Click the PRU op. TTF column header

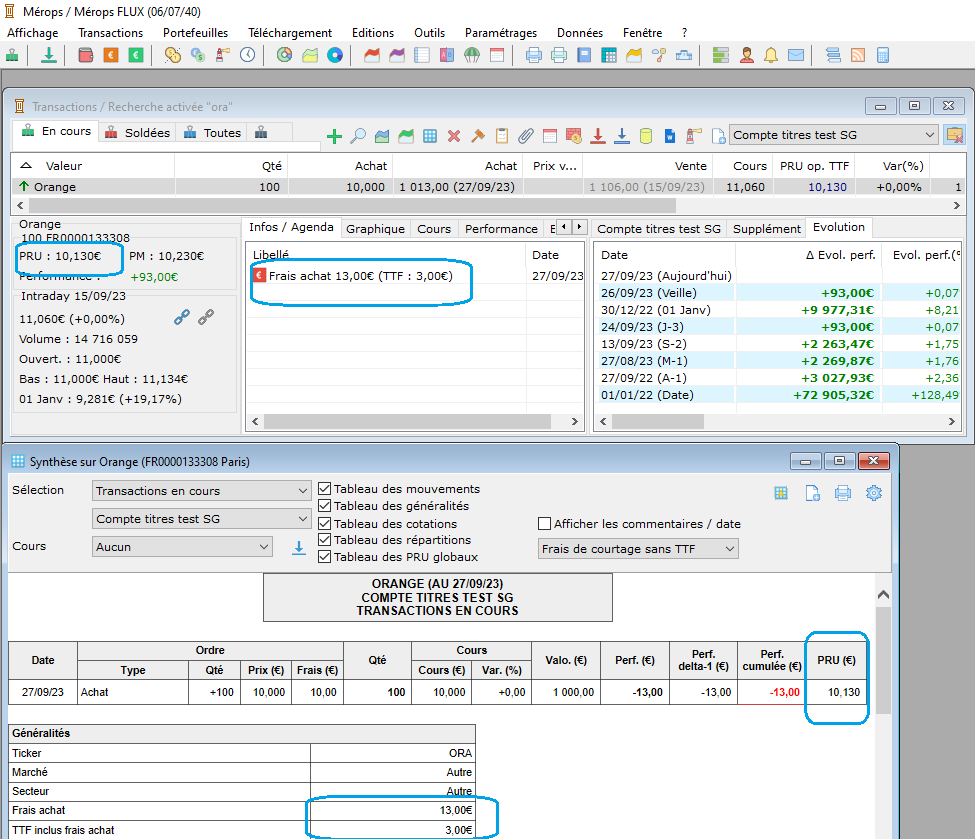[814, 166]
